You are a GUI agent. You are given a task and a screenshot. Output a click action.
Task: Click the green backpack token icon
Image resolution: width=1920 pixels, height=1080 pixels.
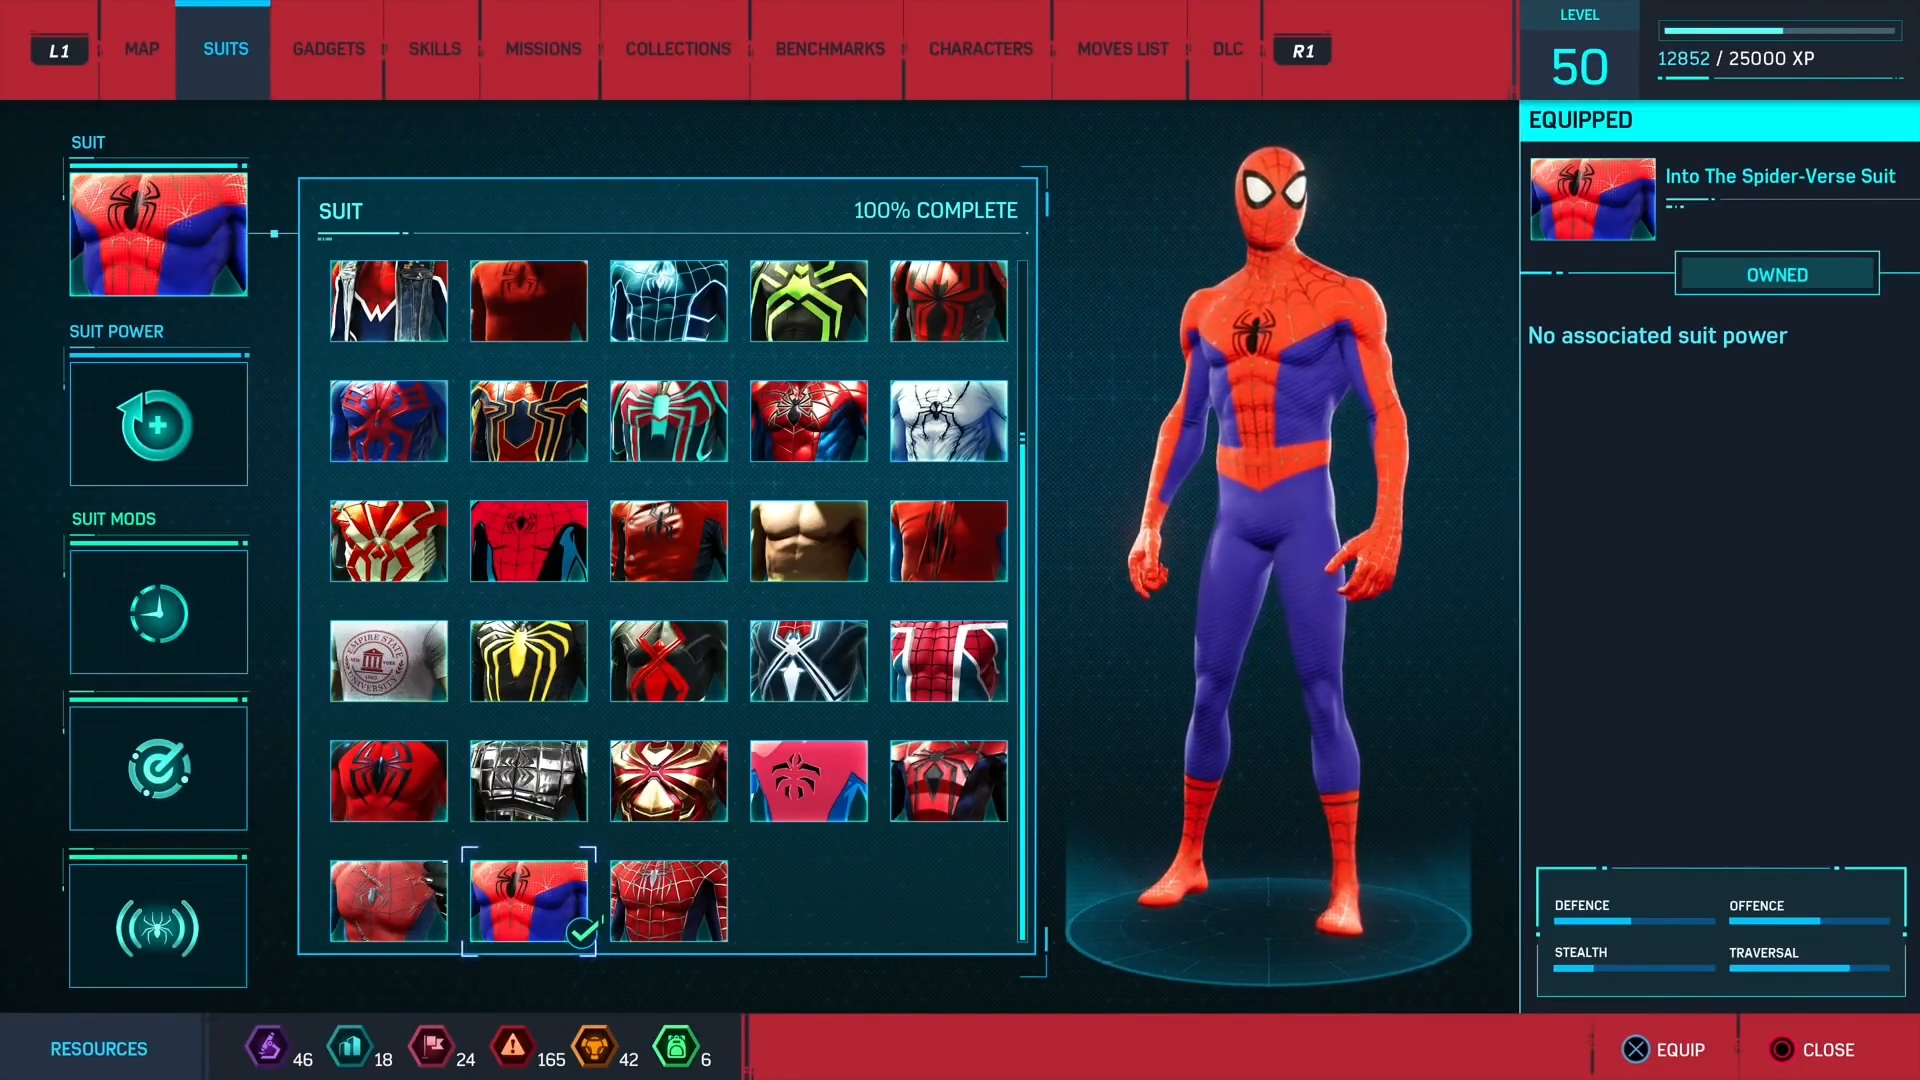click(676, 1047)
